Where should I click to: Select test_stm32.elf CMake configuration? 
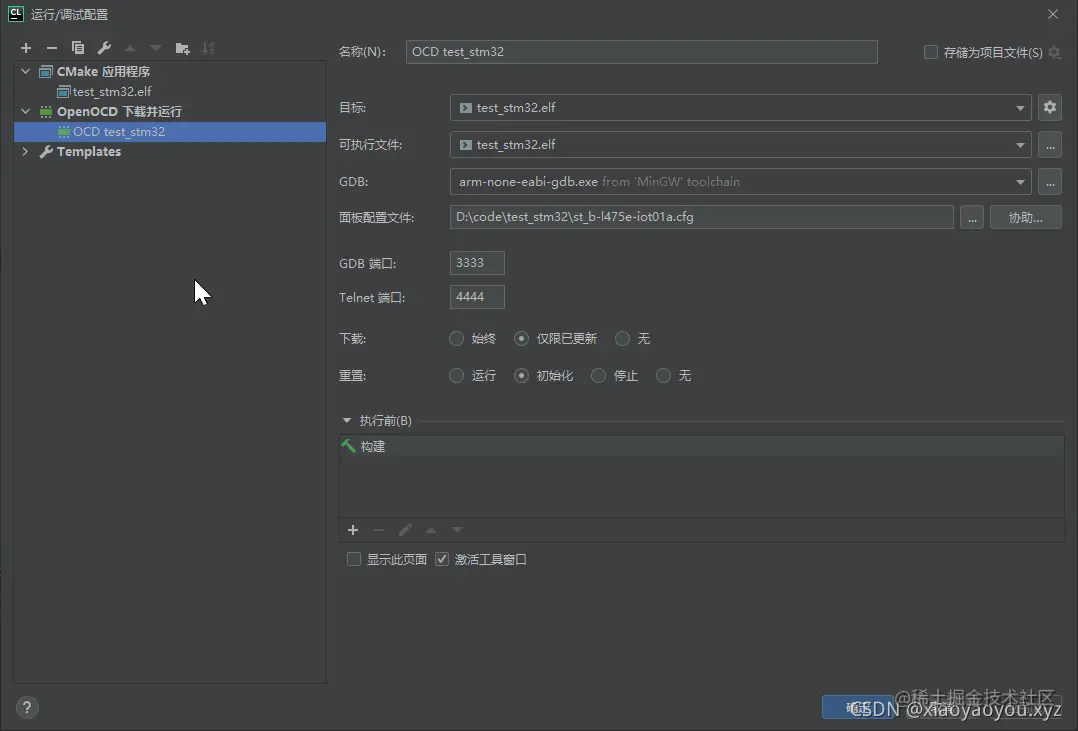(x=111, y=91)
